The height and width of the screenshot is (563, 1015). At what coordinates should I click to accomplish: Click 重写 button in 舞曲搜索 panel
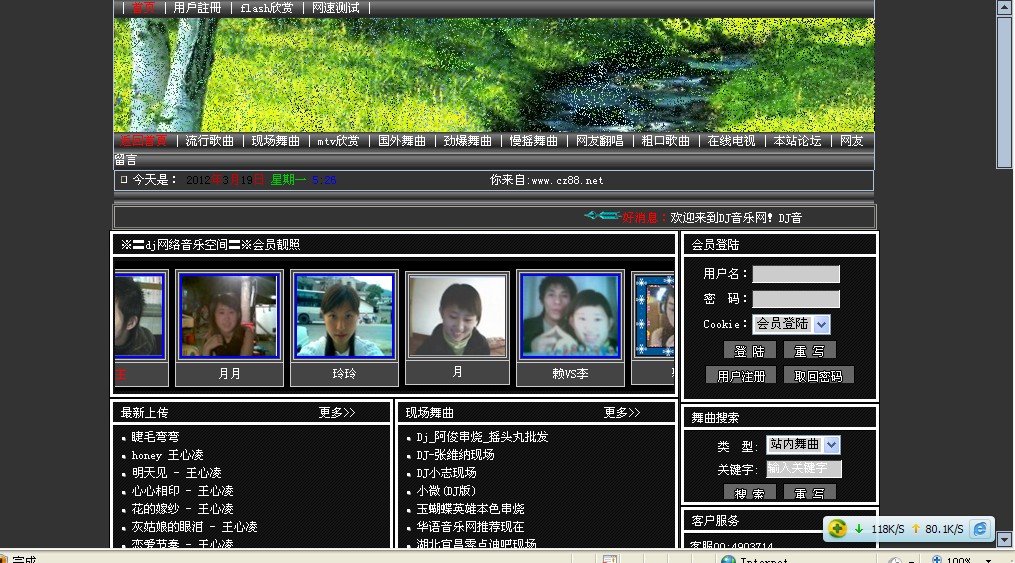pyautogui.click(x=809, y=493)
